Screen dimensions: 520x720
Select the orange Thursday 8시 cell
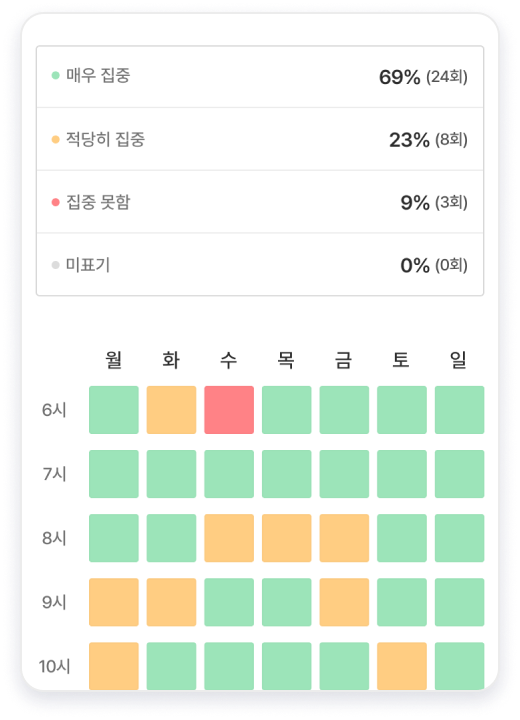pos(287,538)
